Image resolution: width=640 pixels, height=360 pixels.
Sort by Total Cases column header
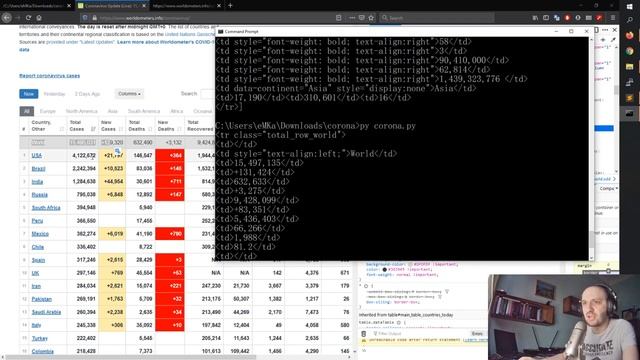pyautogui.click(x=82, y=126)
